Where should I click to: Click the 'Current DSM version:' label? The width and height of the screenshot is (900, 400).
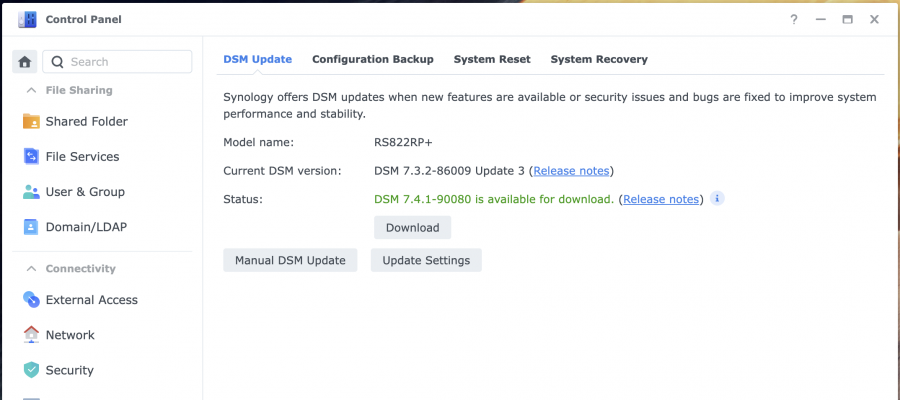[282, 171]
